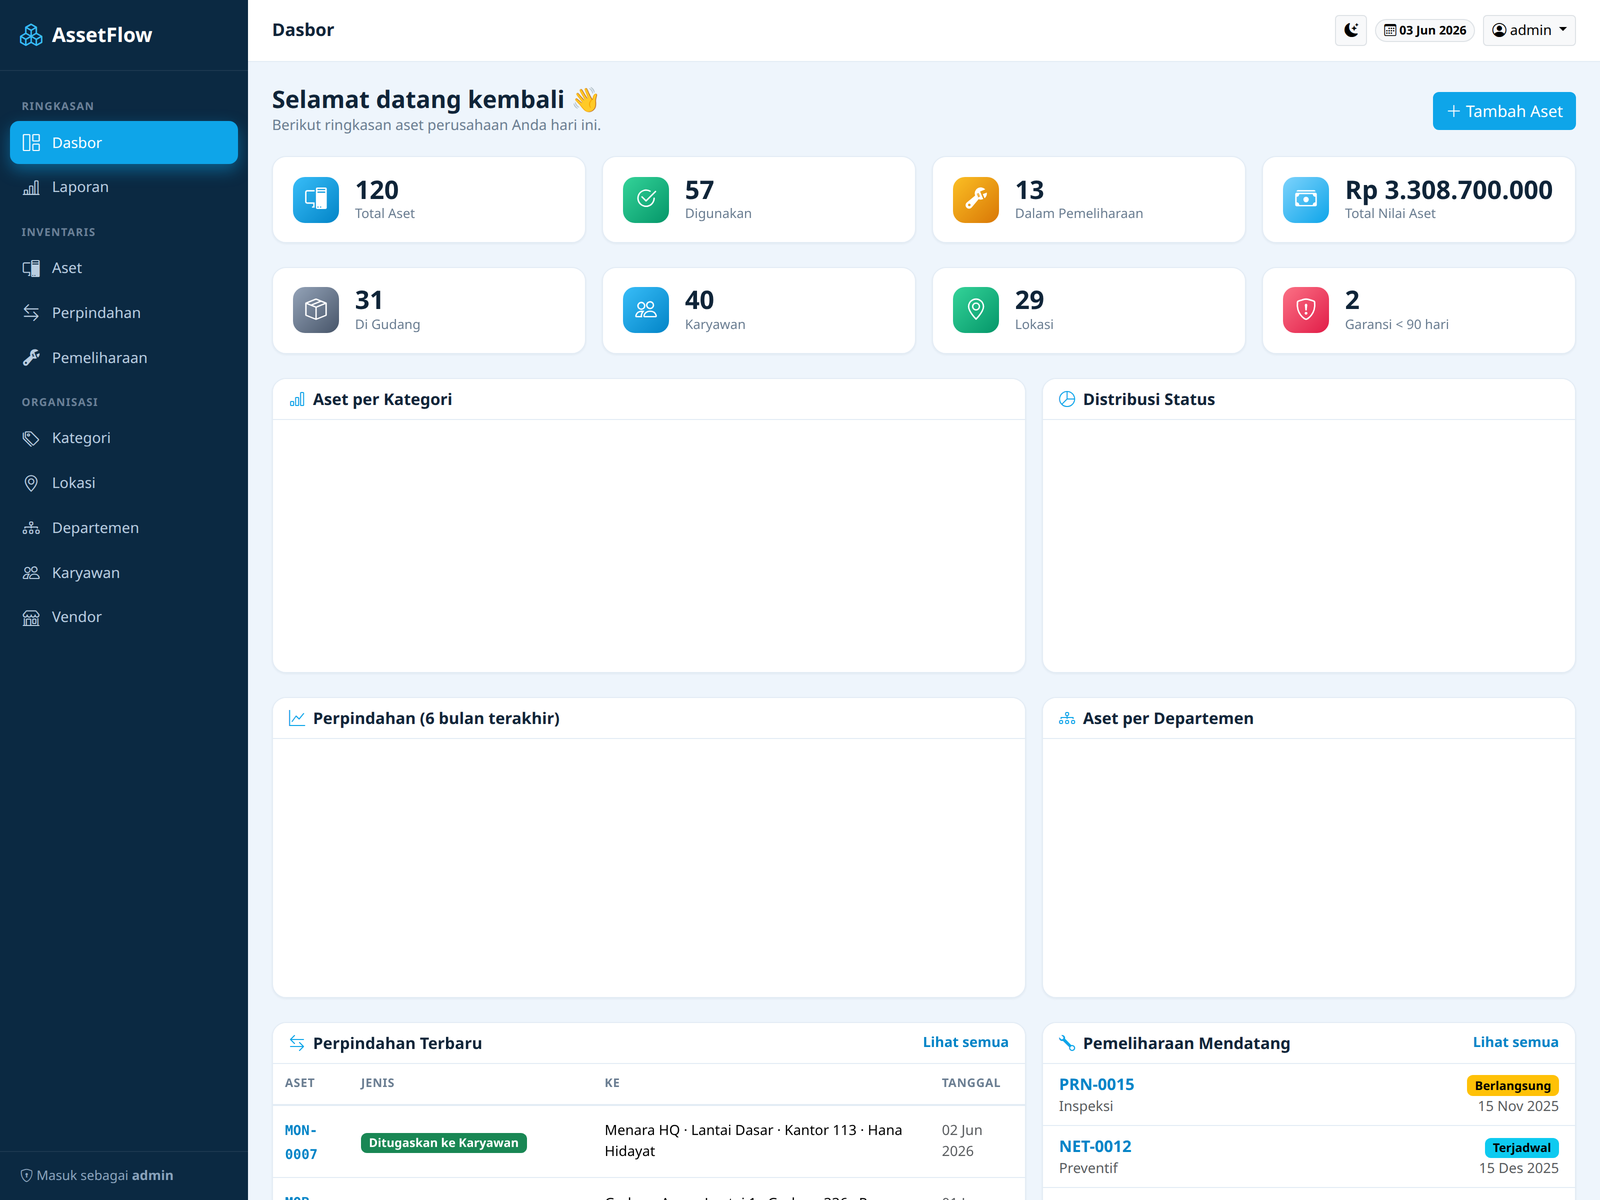The width and height of the screenshot is (1600, 1200).
Task: Click the Digunakan check-circle icon
Action: tap(646, 200)
